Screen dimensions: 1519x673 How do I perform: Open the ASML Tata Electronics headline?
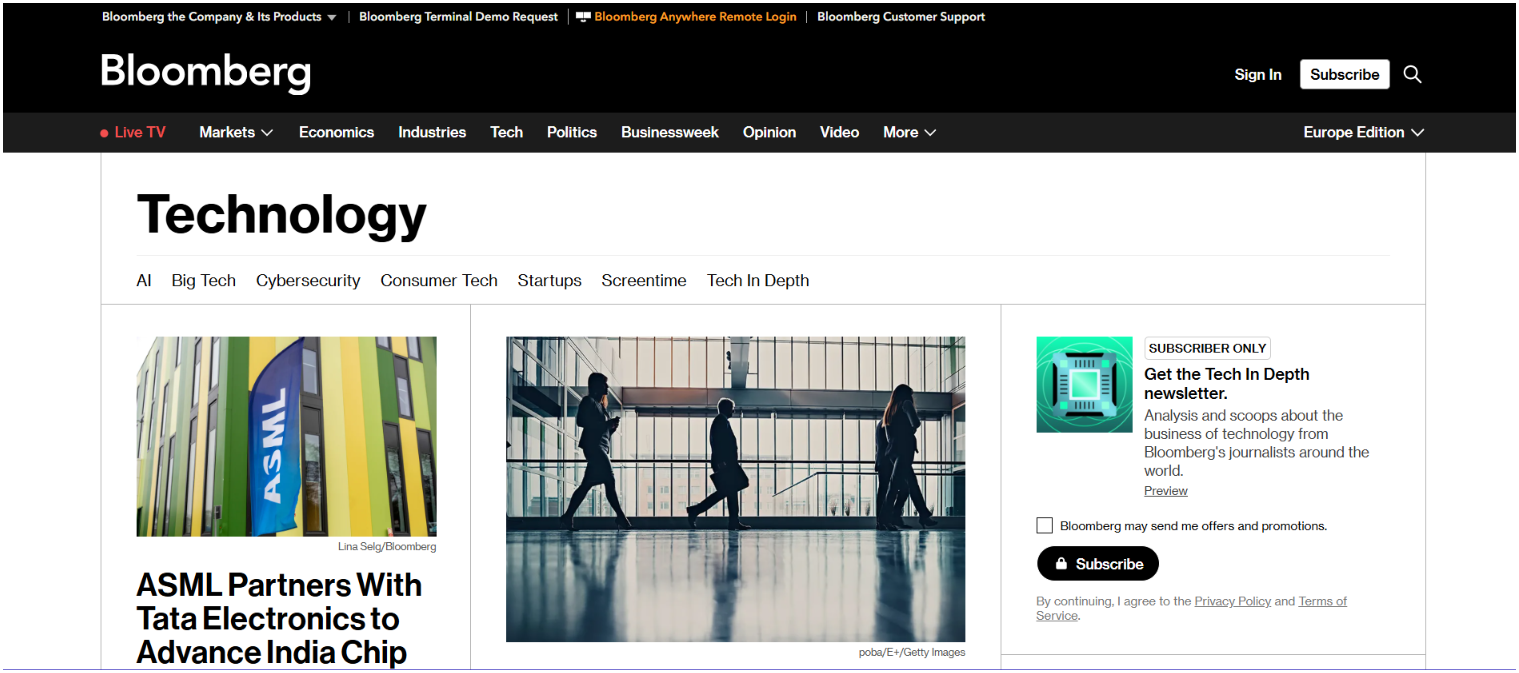pyautogui.click(x=279, y=618)
